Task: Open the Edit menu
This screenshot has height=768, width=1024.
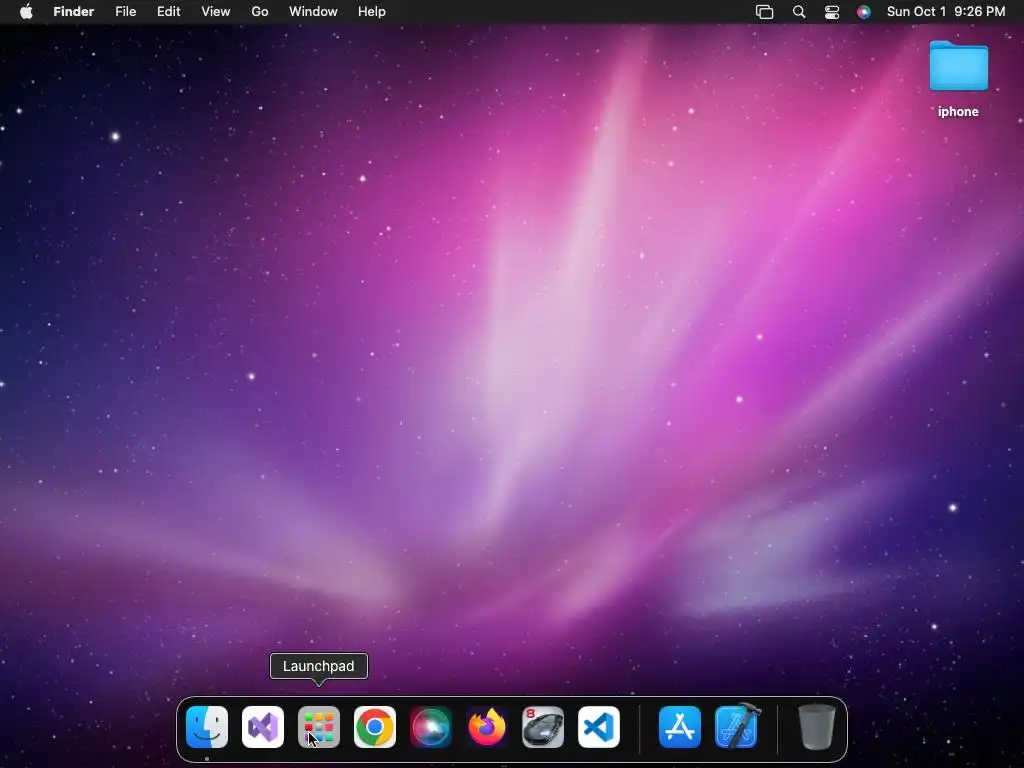Action: pos(168,12)
